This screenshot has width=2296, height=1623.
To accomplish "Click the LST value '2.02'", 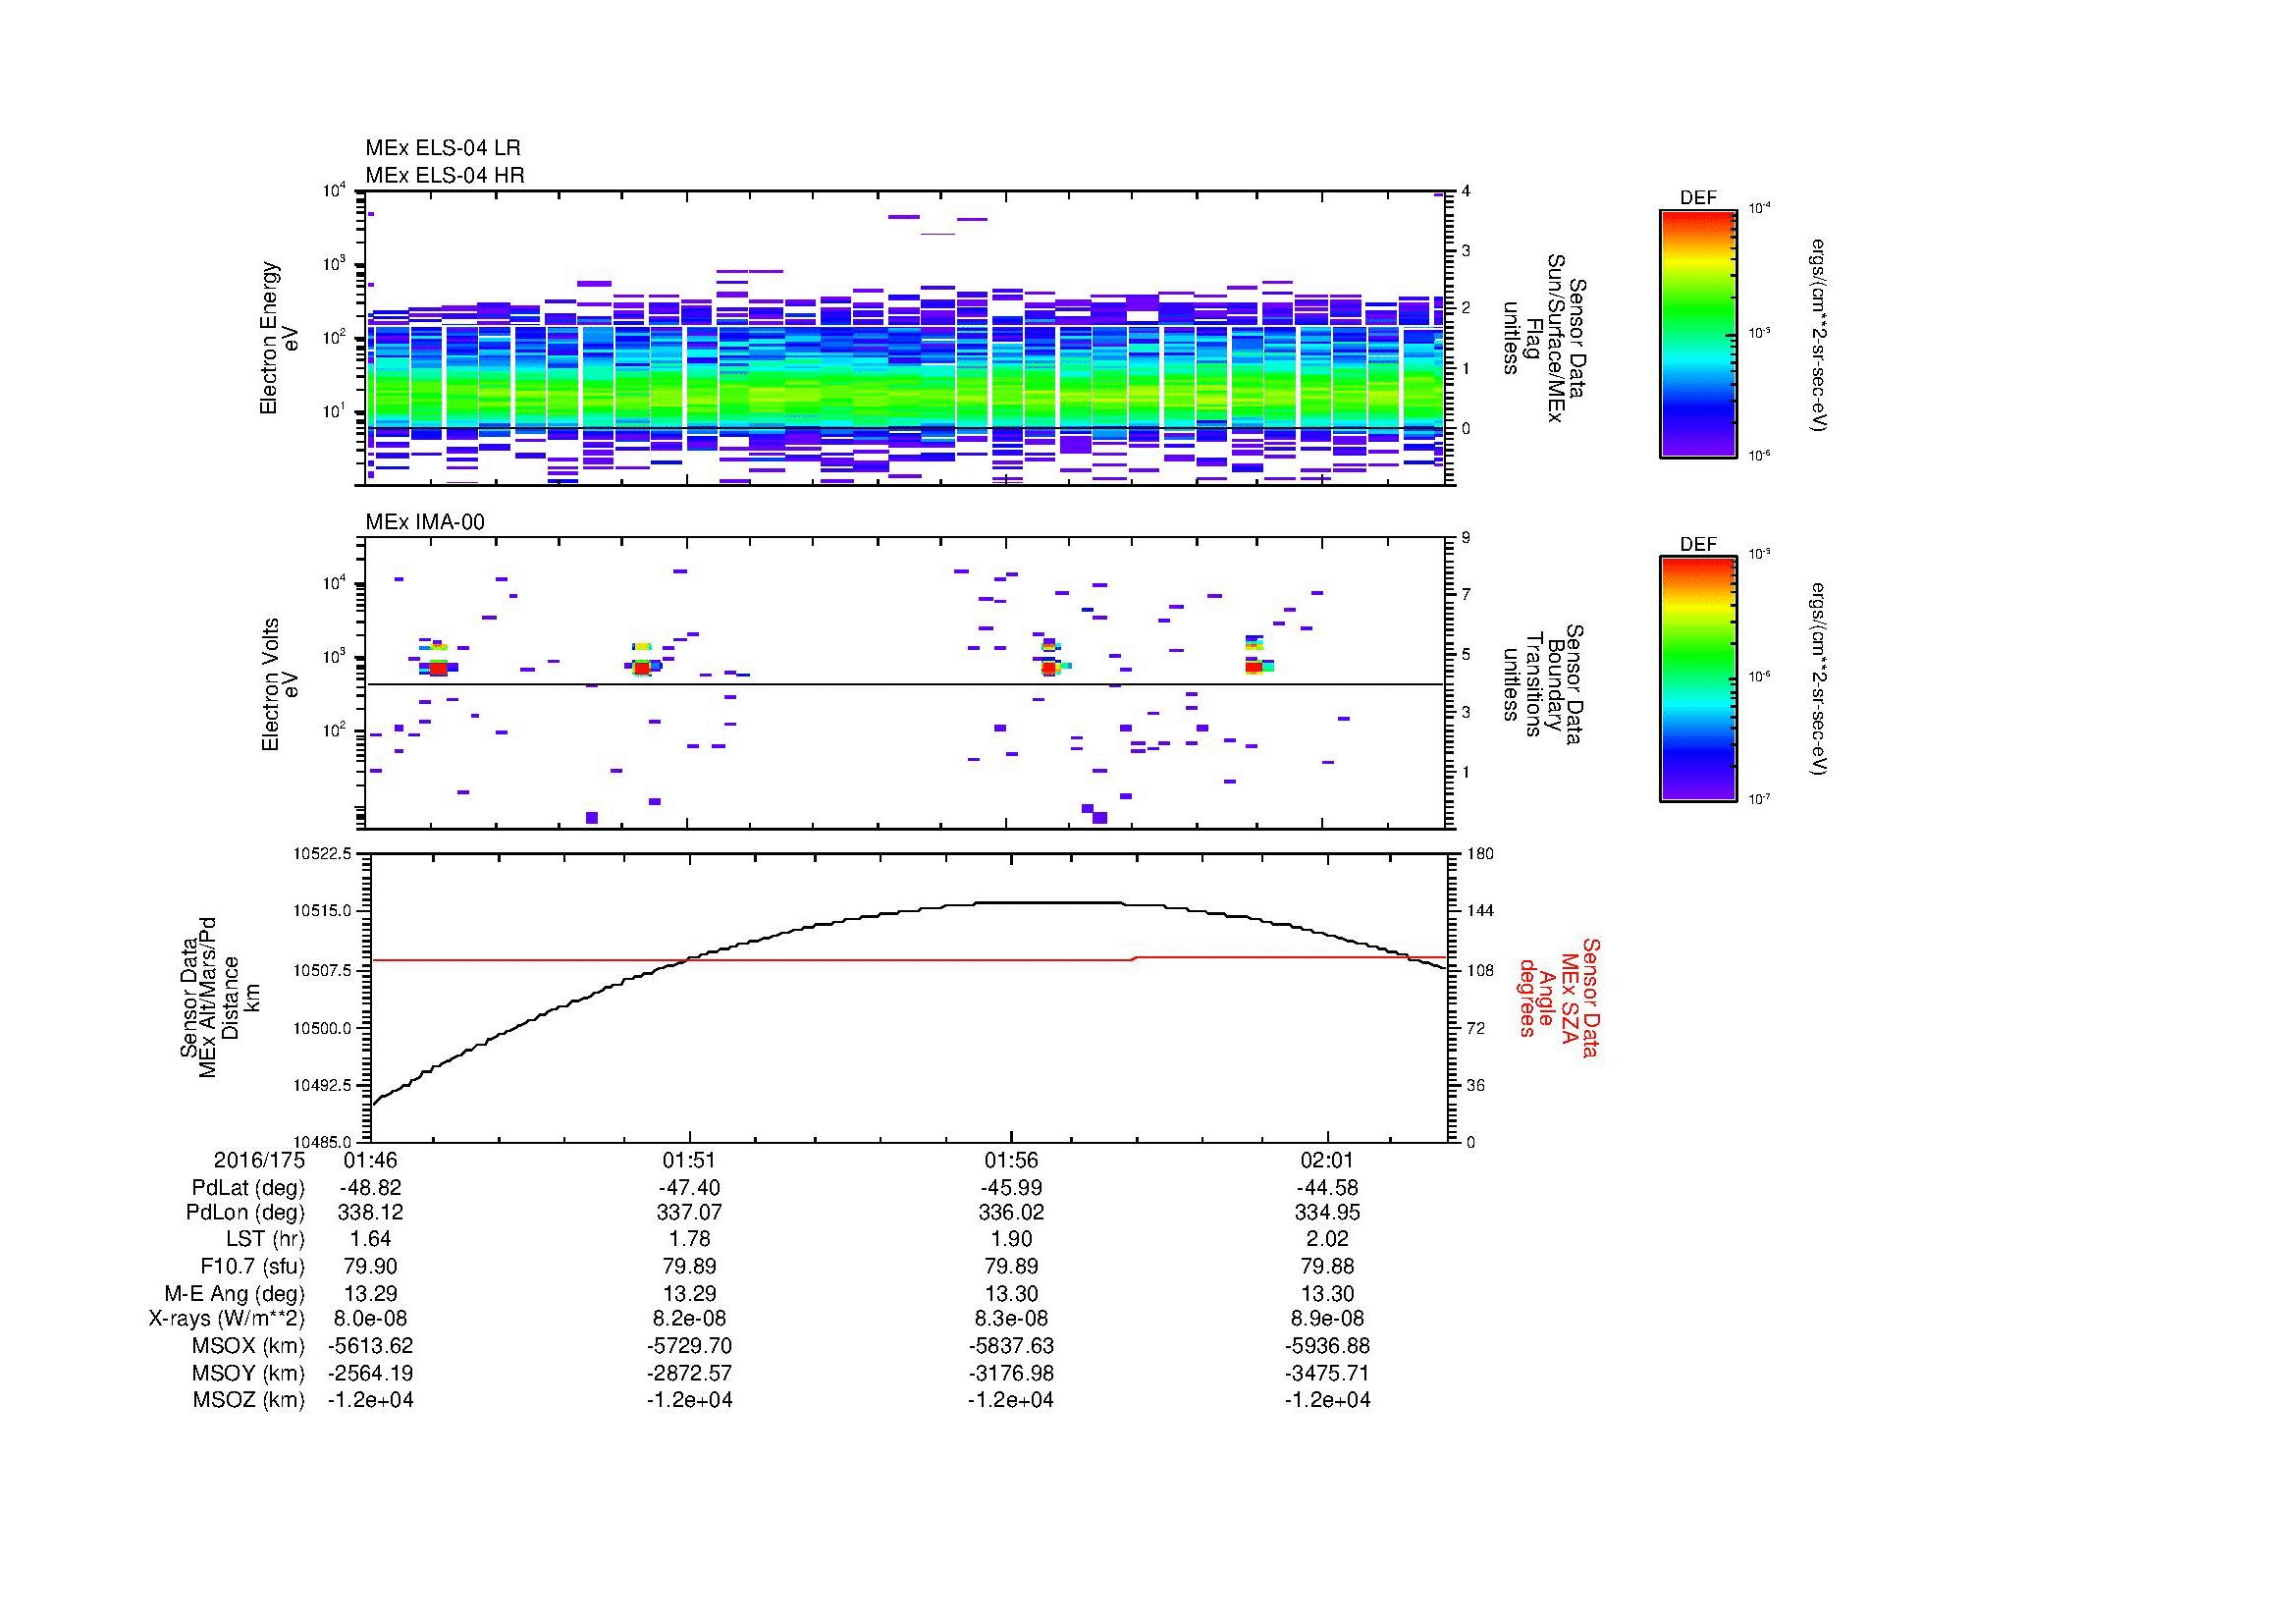I will click(x=1328, y=1239).
